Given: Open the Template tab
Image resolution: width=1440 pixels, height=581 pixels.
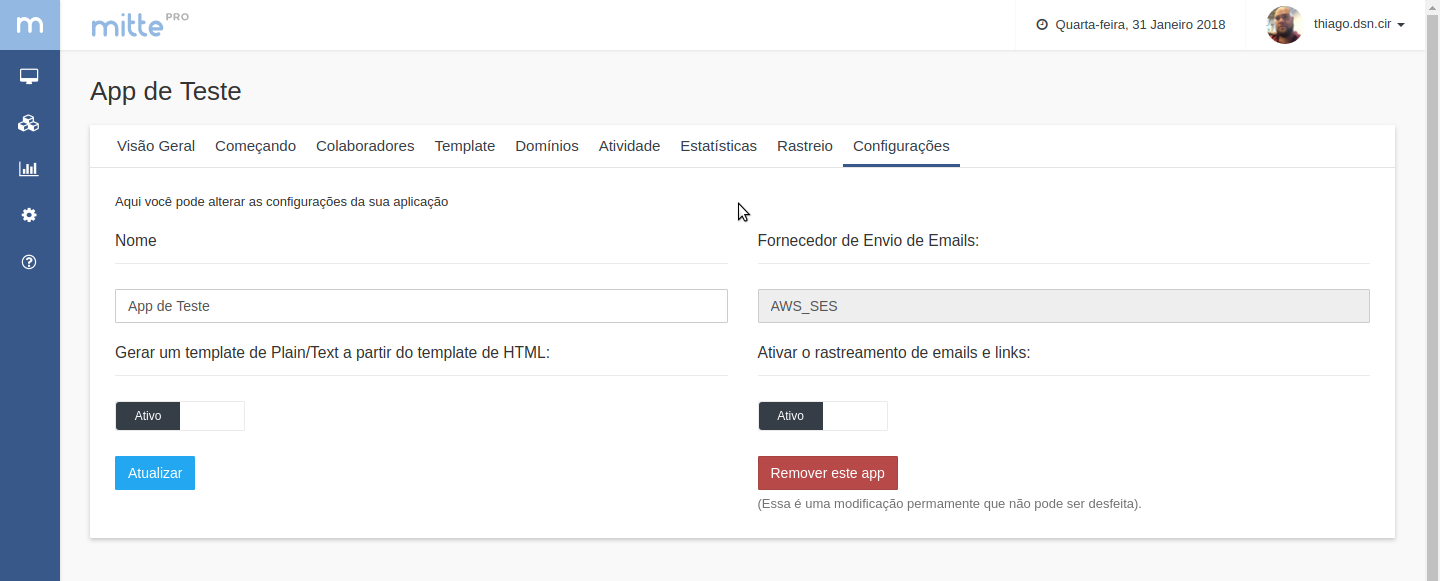Looking at the screenshot, I should click(465, 146).
